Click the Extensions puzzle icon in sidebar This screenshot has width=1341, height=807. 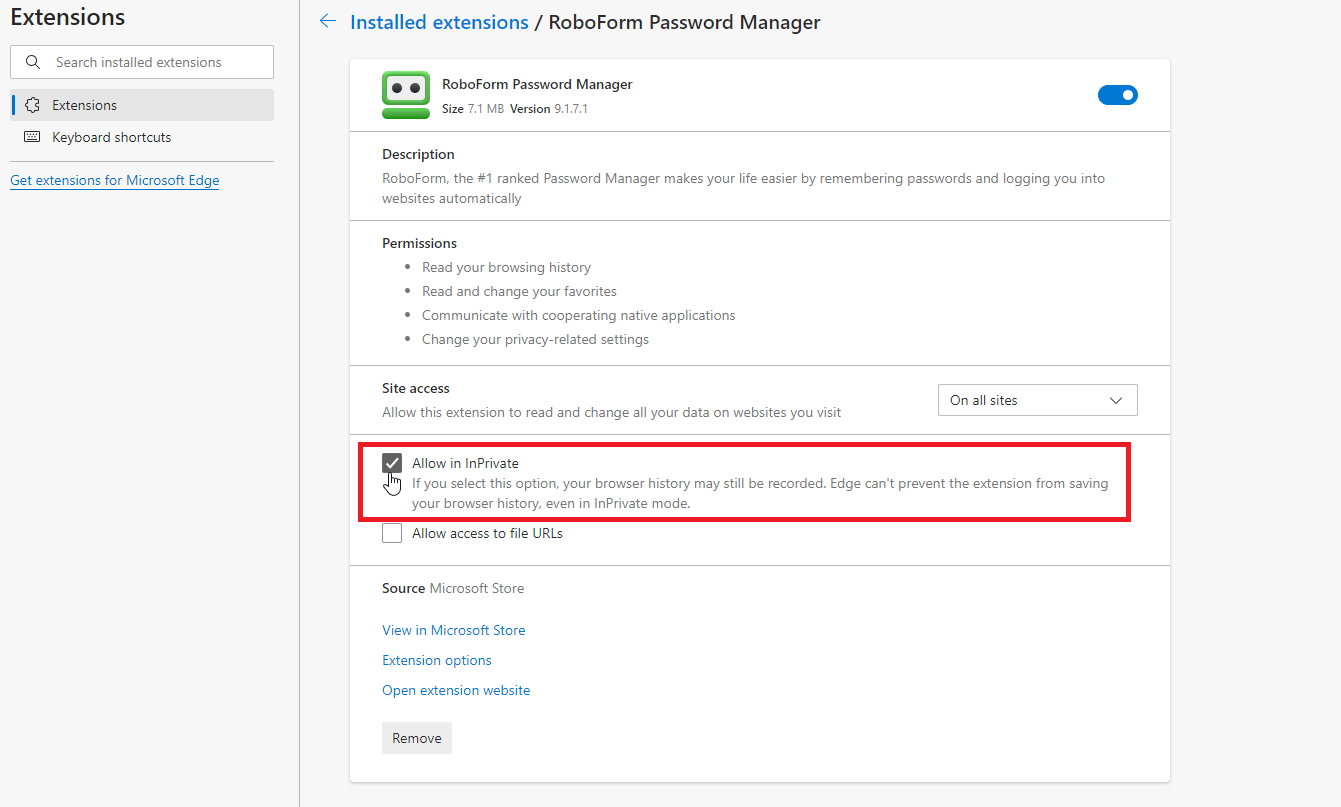[x=32, y=105]
